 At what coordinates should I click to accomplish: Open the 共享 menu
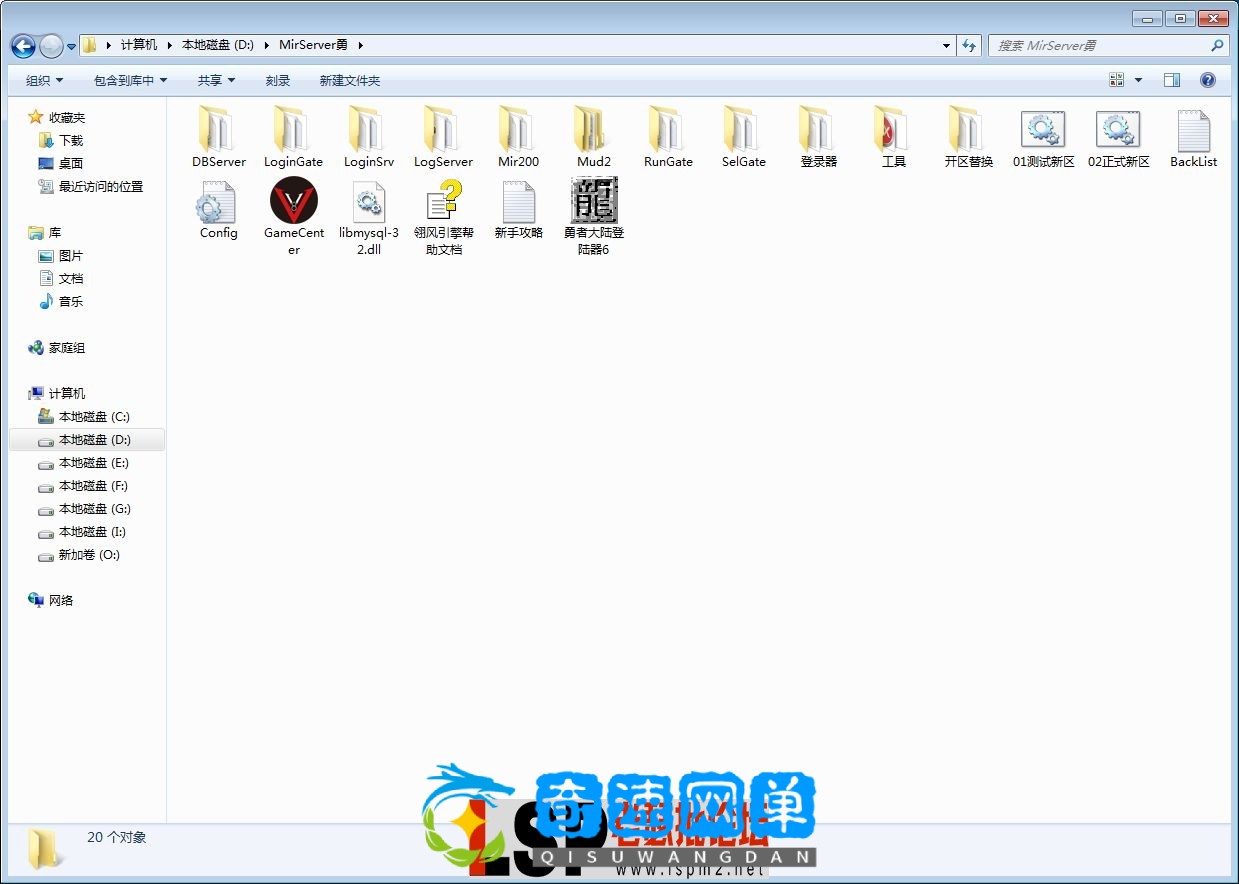216,80
